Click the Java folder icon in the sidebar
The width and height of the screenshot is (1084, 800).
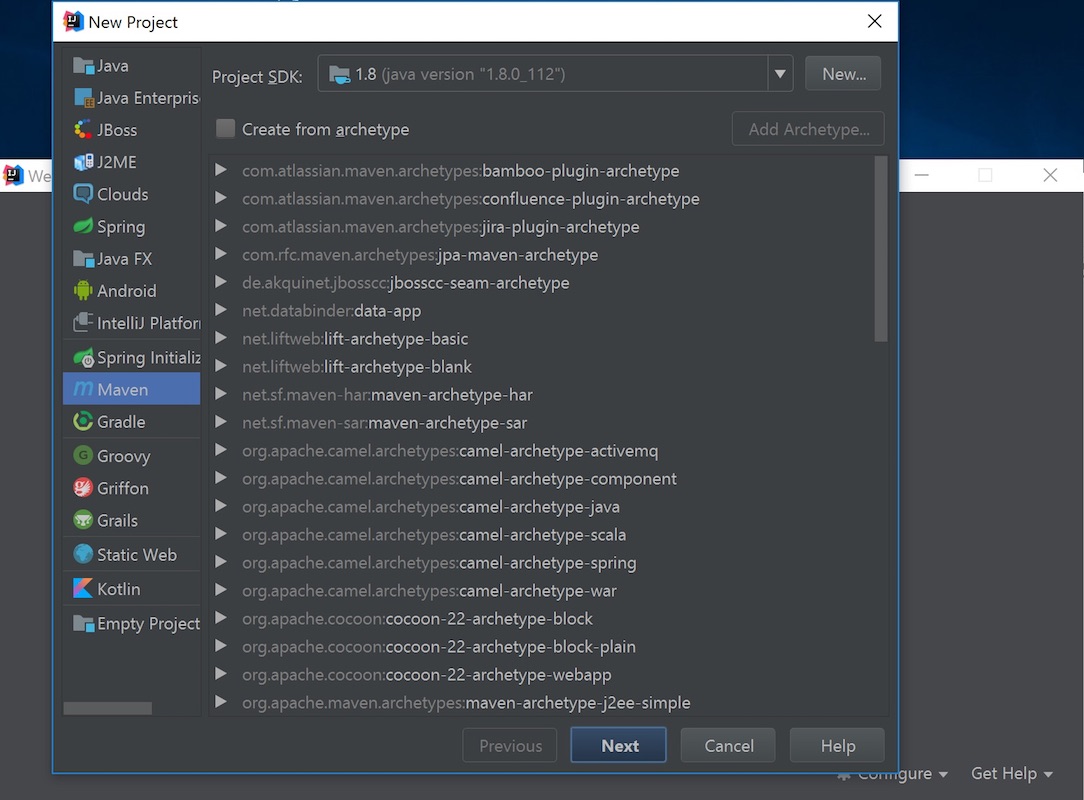(83, 66)
